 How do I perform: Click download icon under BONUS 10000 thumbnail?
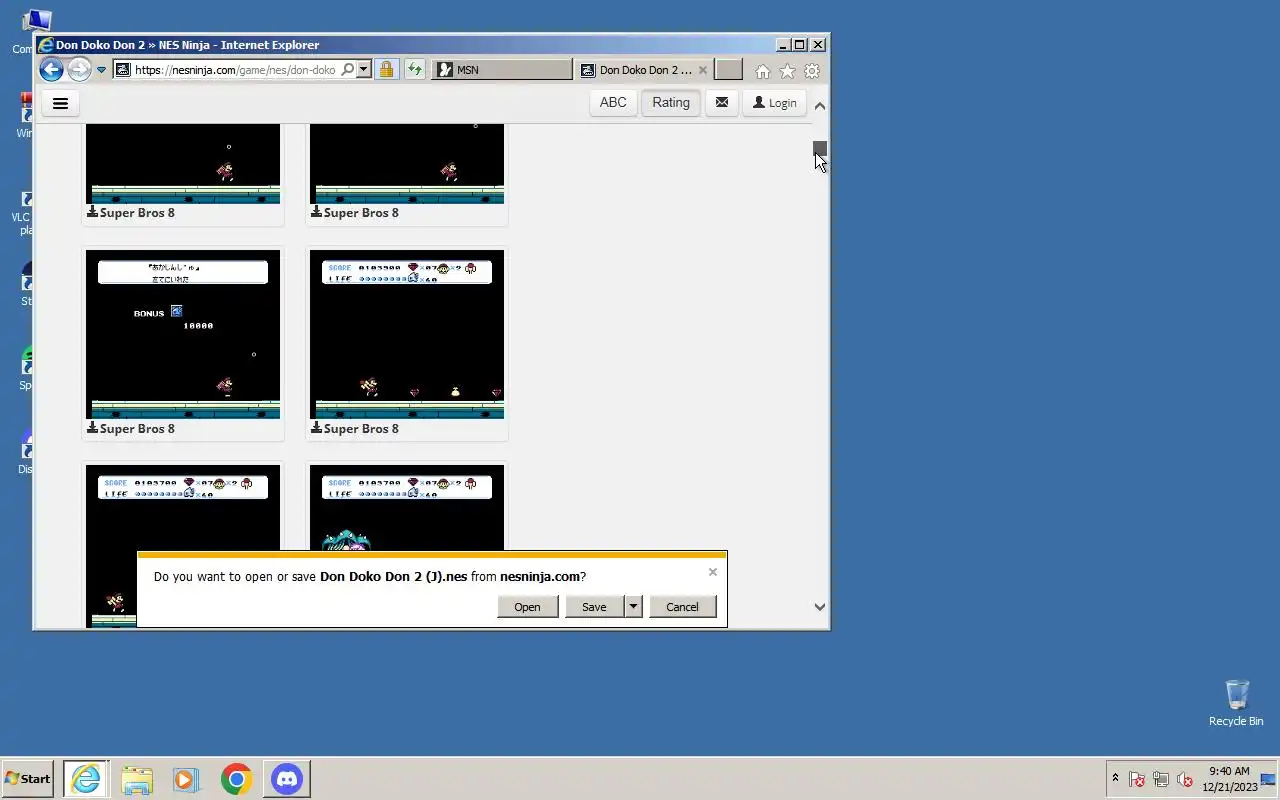point(92,428)
